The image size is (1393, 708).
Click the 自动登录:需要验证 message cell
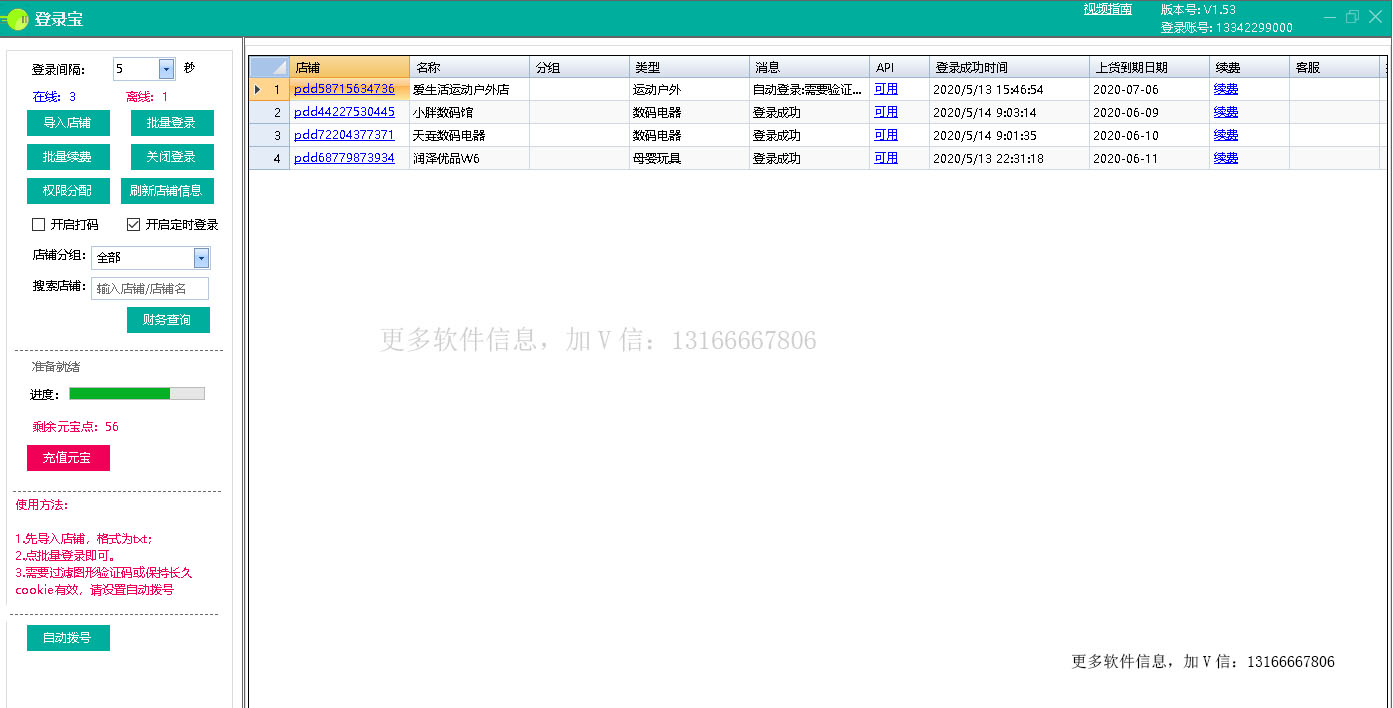point(809,89)
